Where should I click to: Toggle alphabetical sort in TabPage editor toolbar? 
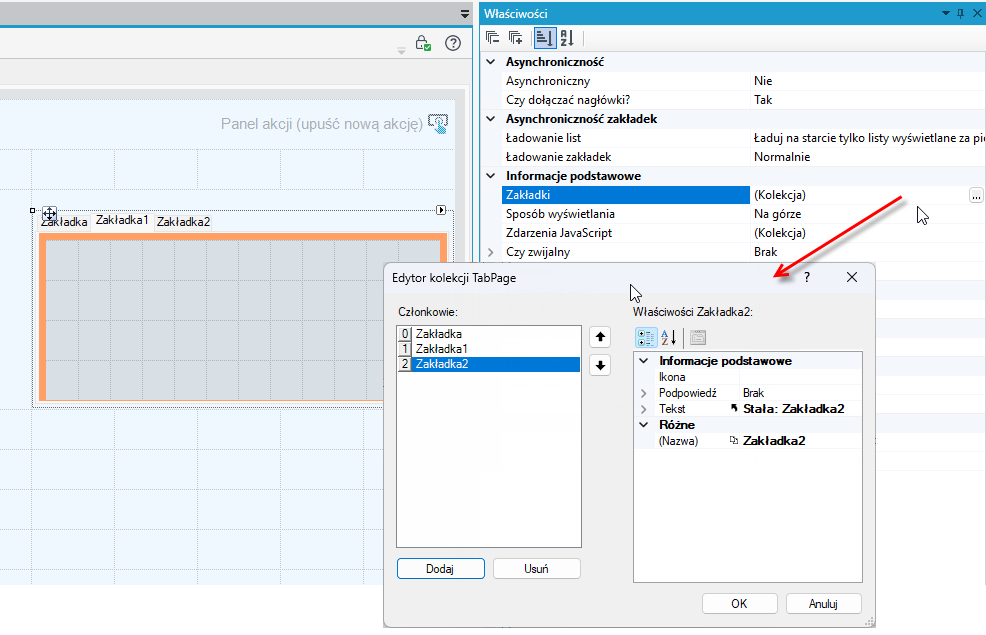(x=669, y=338)
